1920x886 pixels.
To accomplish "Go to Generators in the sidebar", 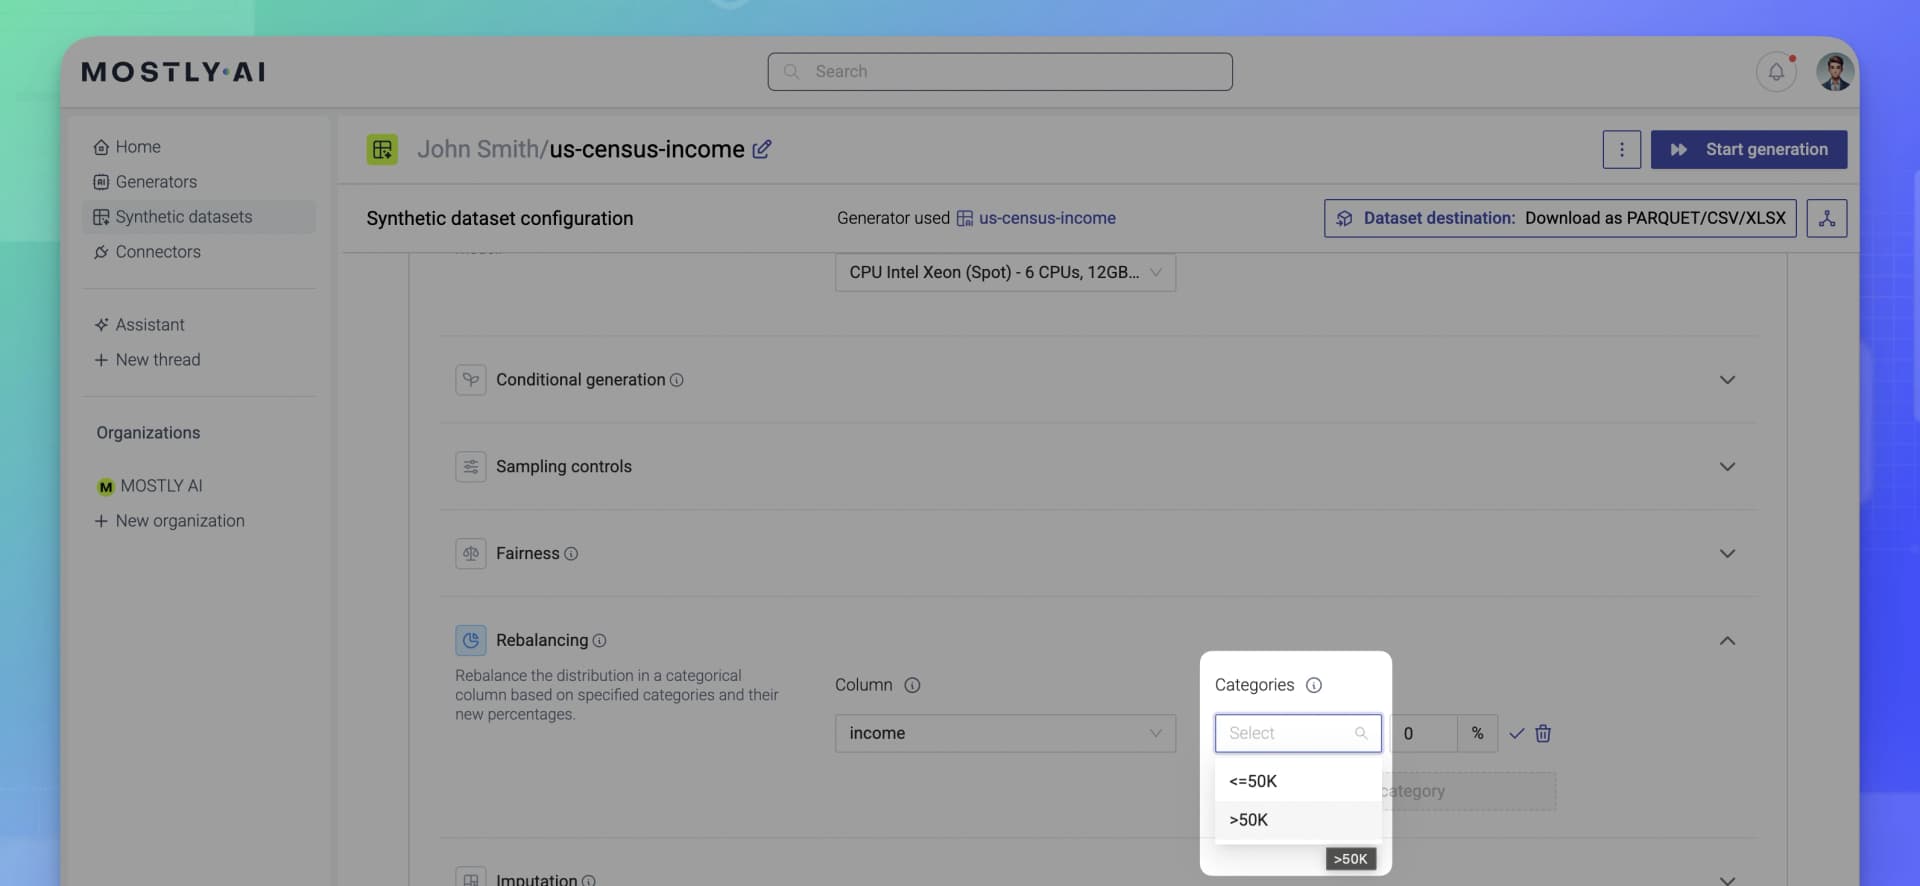I will (x=156, y=182).
